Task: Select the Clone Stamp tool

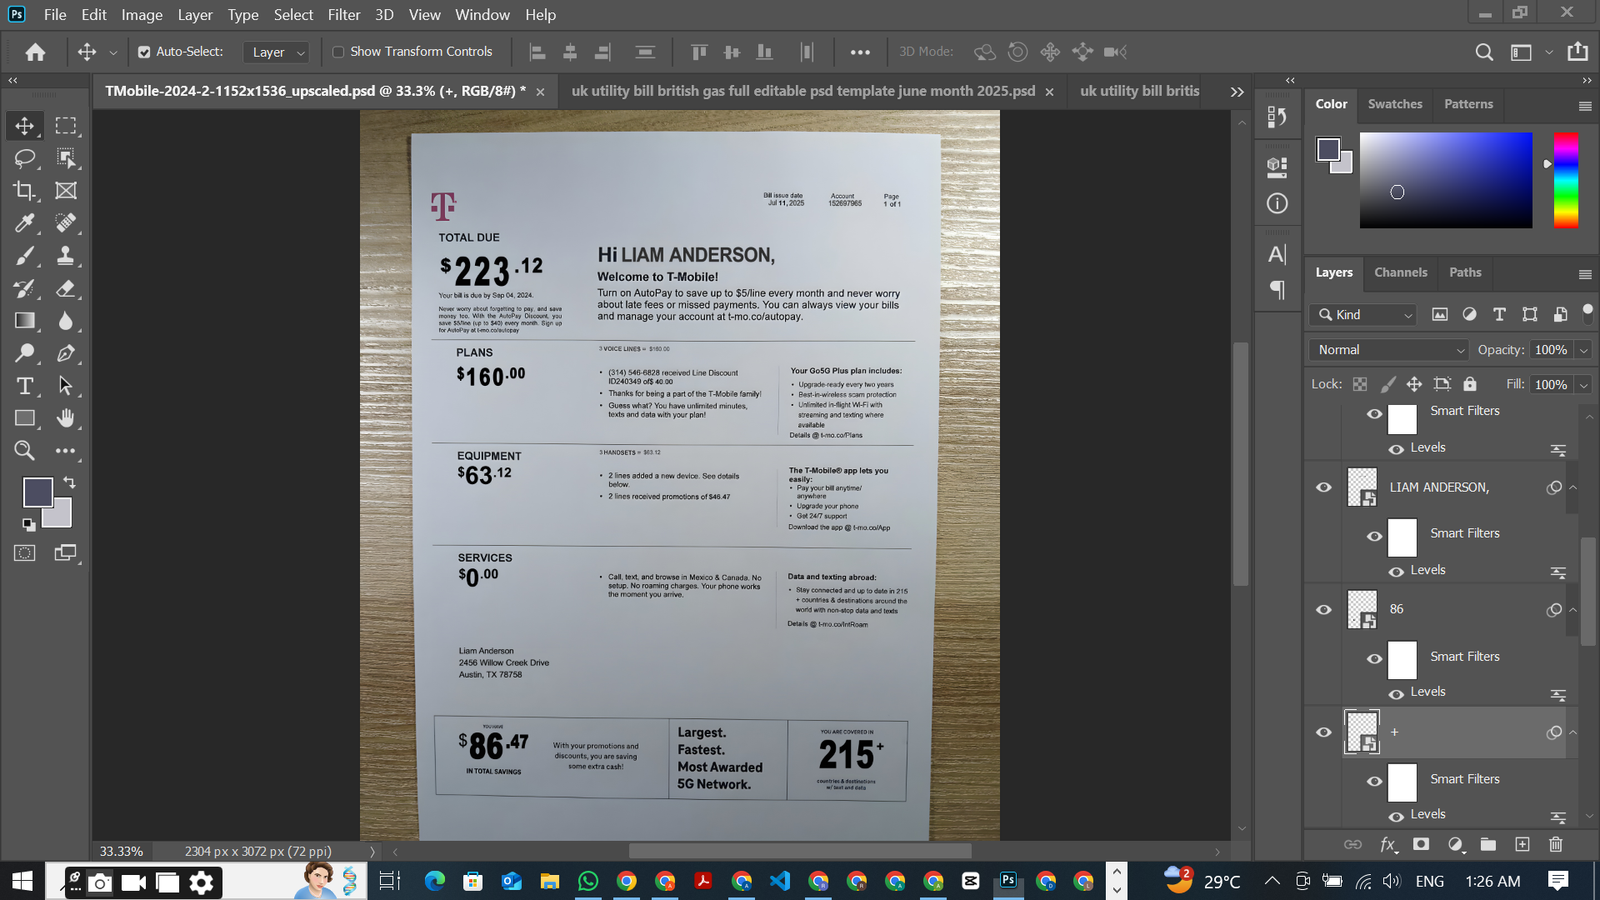Action: [66, 256]
